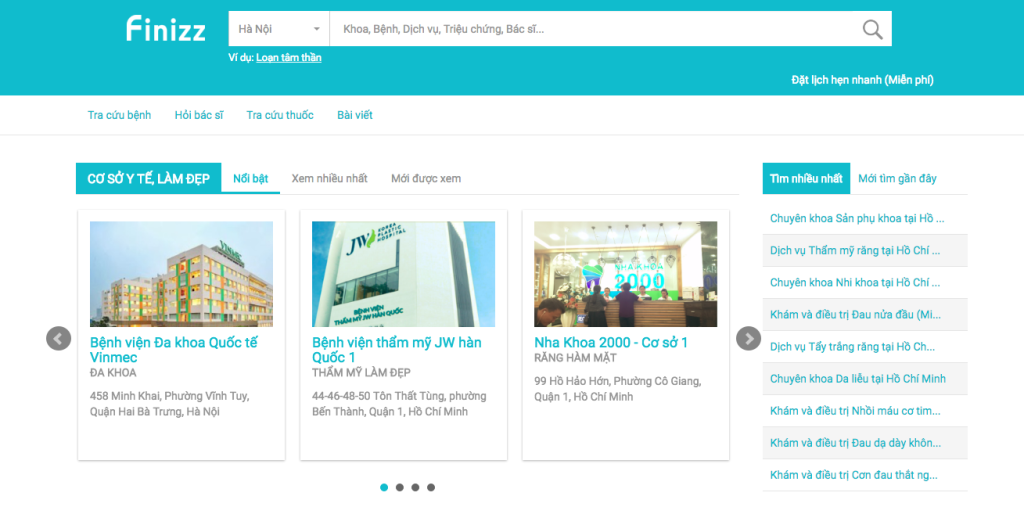Image resolution: width=1024 pixels, height=507 pixels.
Task: Click the magnifying glass search icon
Action: 872,29
